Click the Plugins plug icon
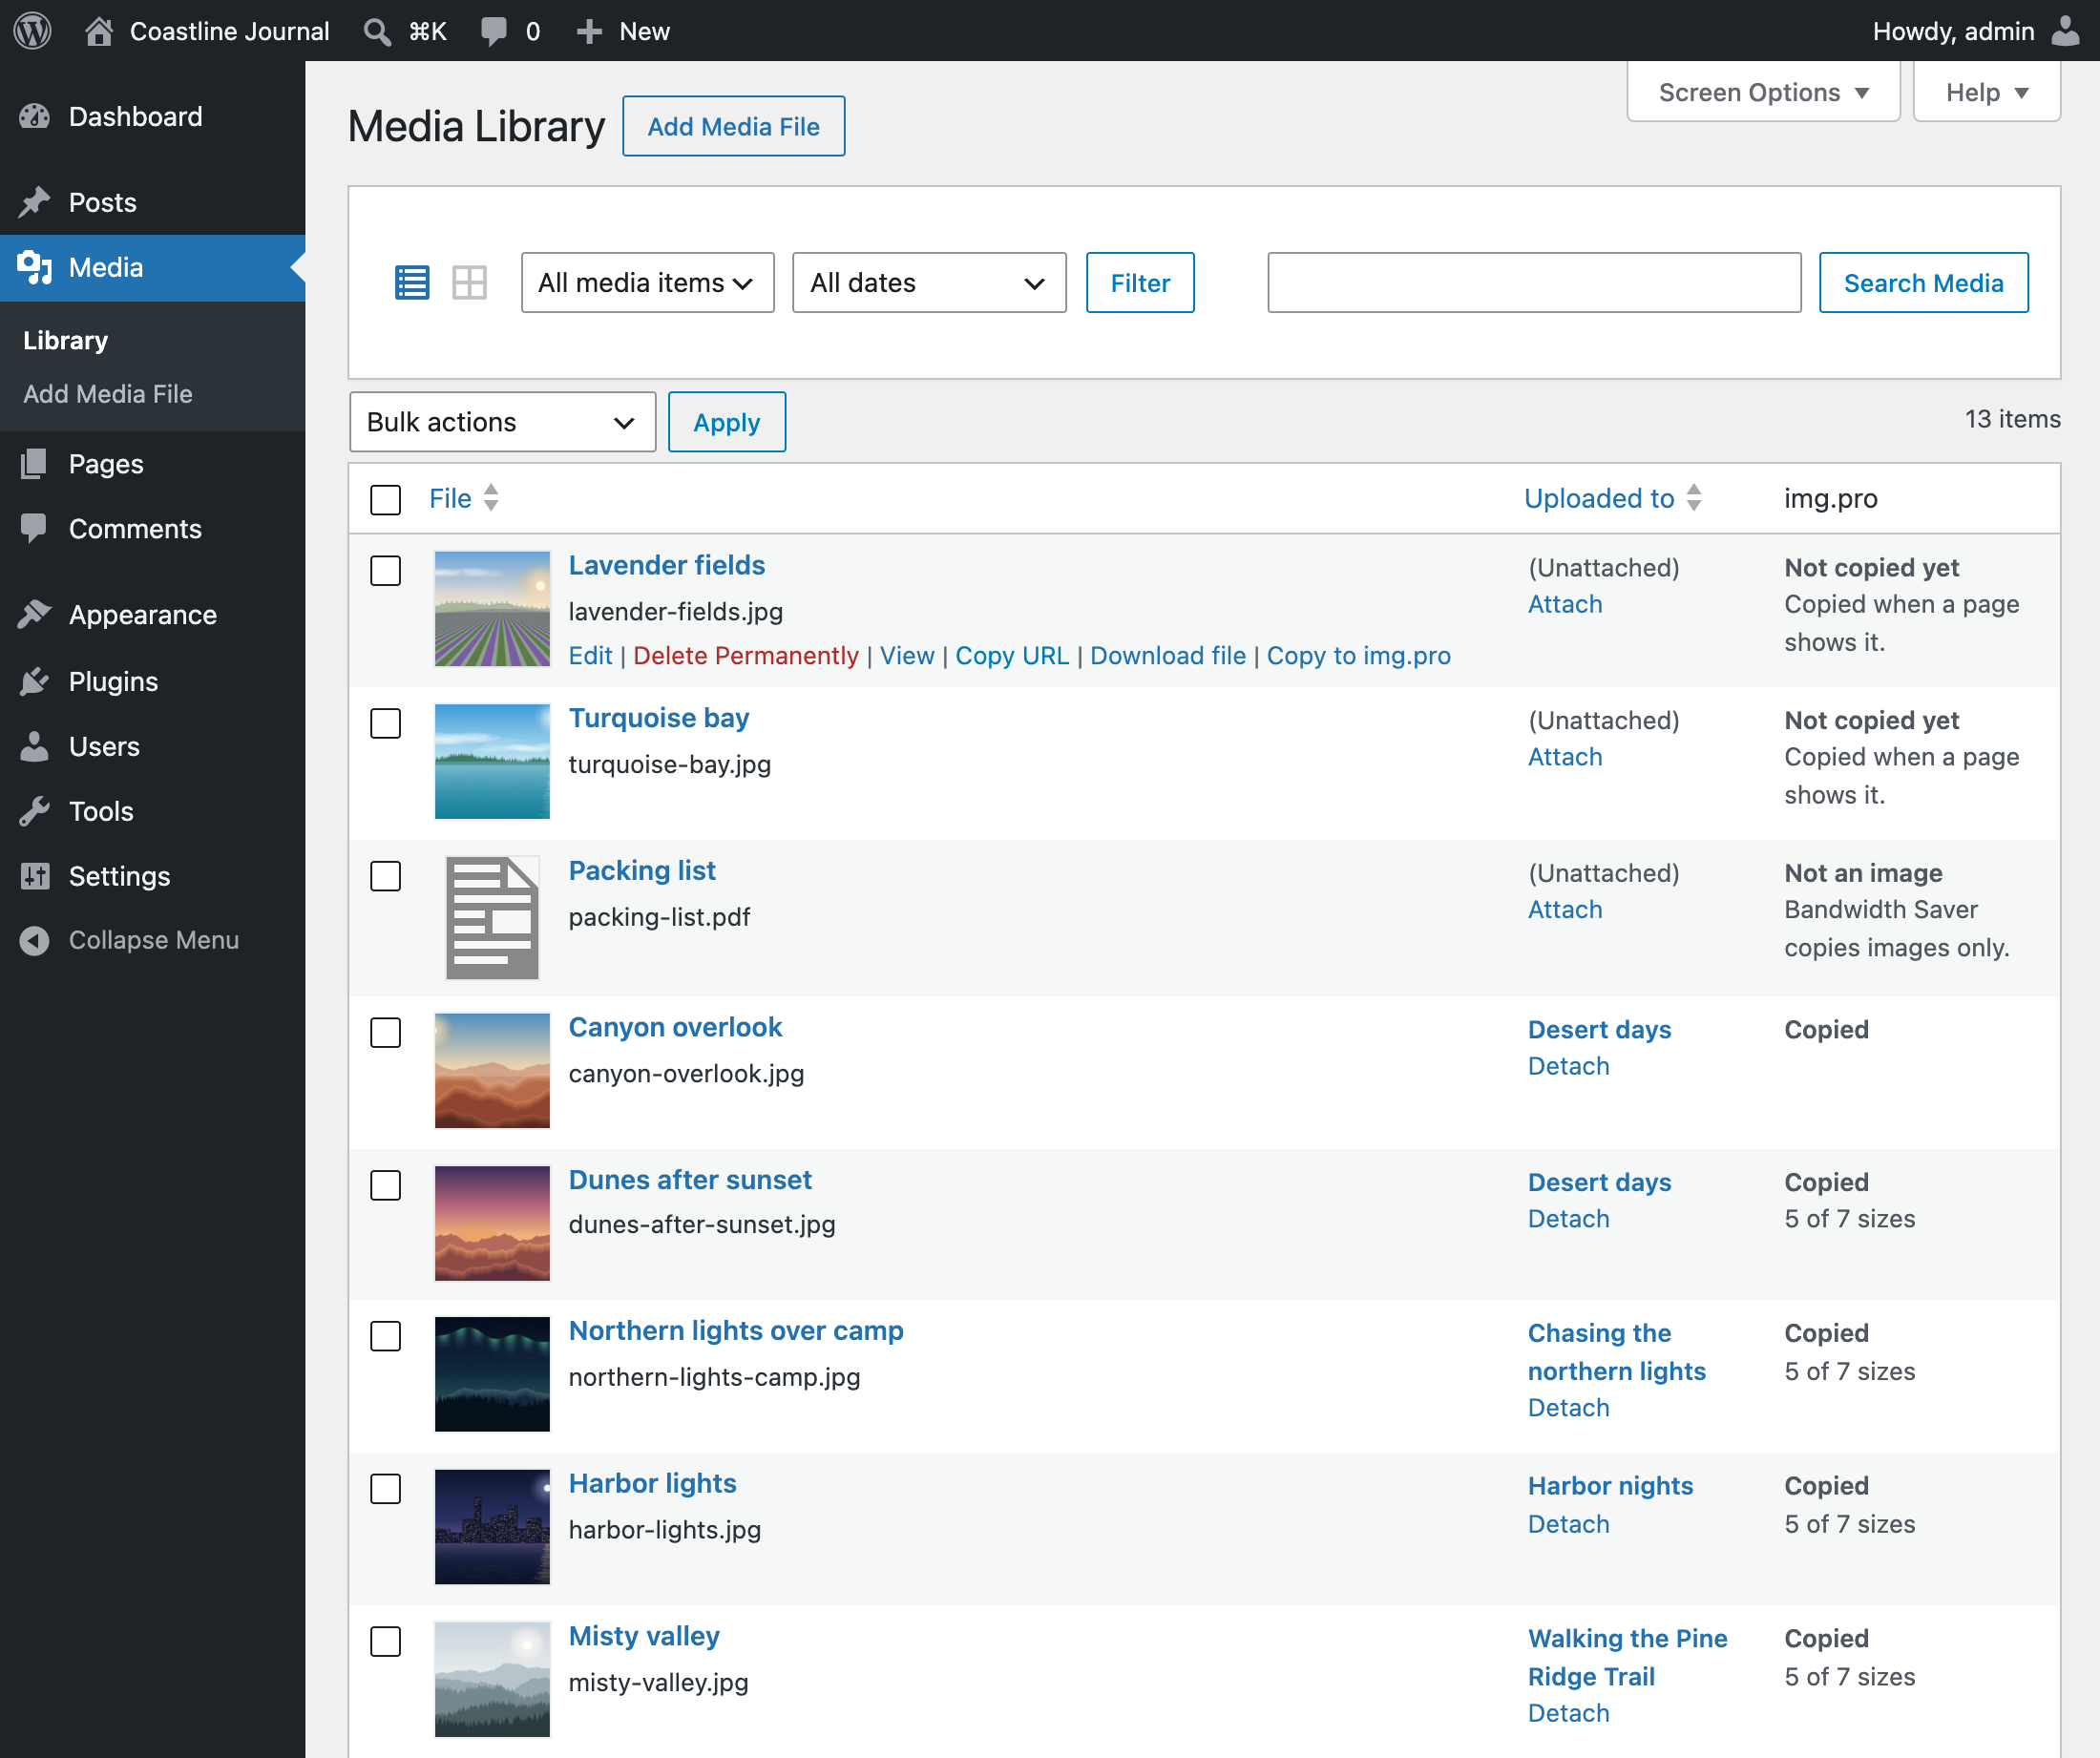2100x1758 pixels. pyautogui.click(x=35, y=681)
